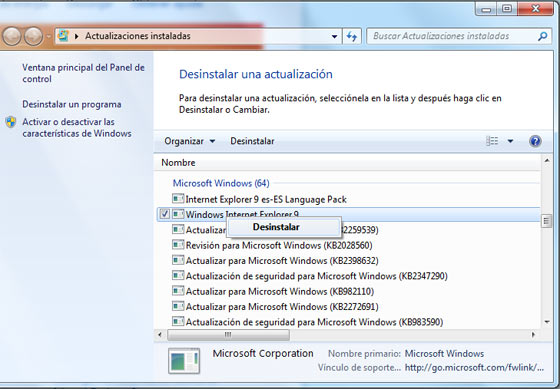The height and width of the screenshot is (389, 560).
Task: Maximize the Actualizaciones instaladas window
Action: pos(507,9)
